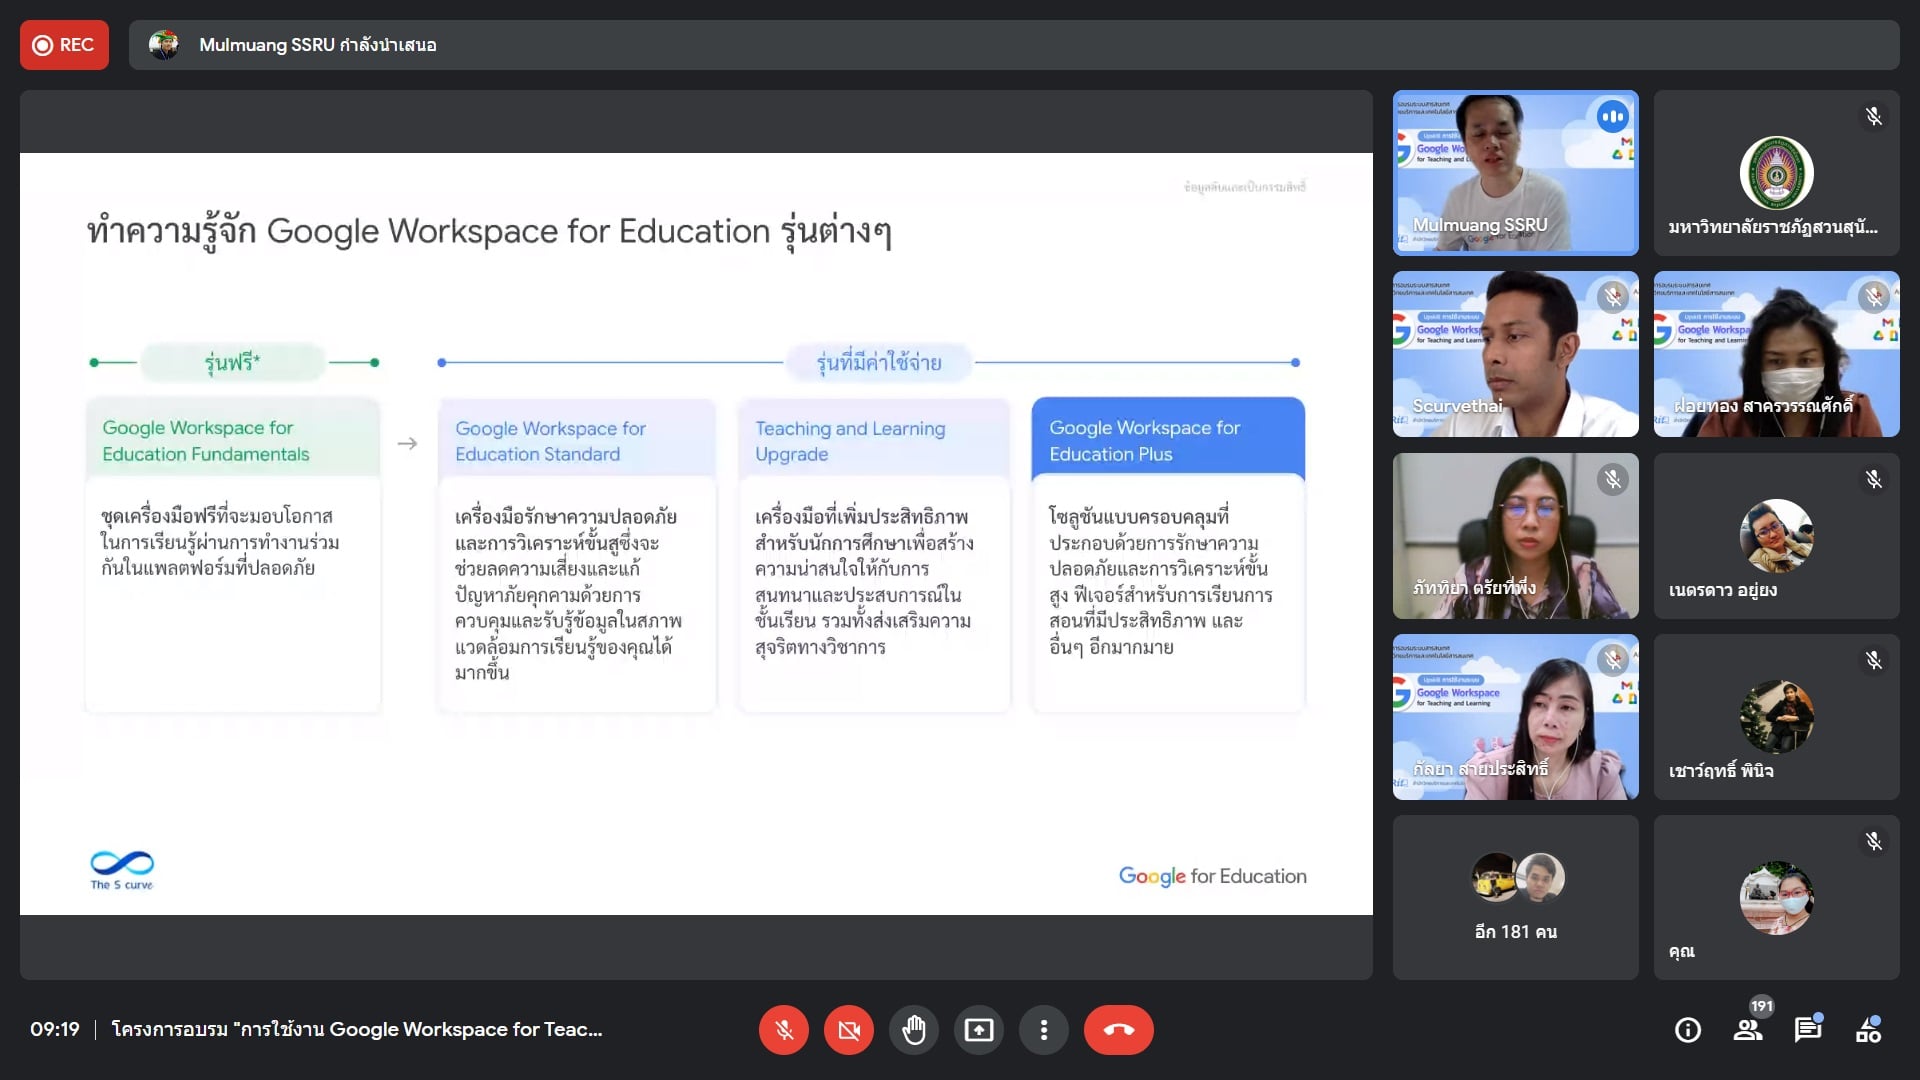Unmute the microphone button

click(784, 1030)
